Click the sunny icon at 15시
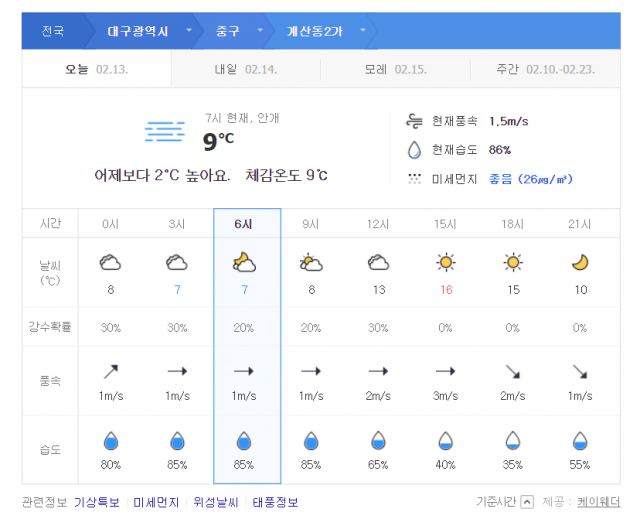The image size is (640, 519). [x=446, y=262]
